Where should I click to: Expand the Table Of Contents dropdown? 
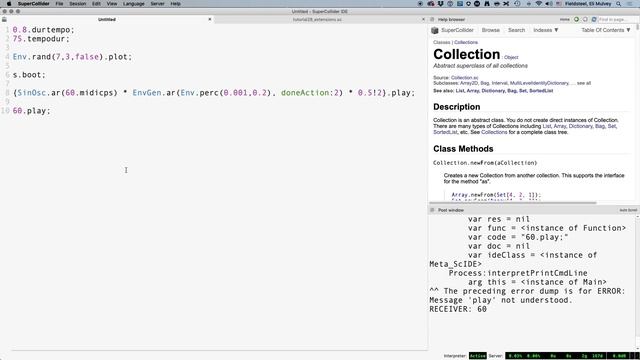point(606,30)
